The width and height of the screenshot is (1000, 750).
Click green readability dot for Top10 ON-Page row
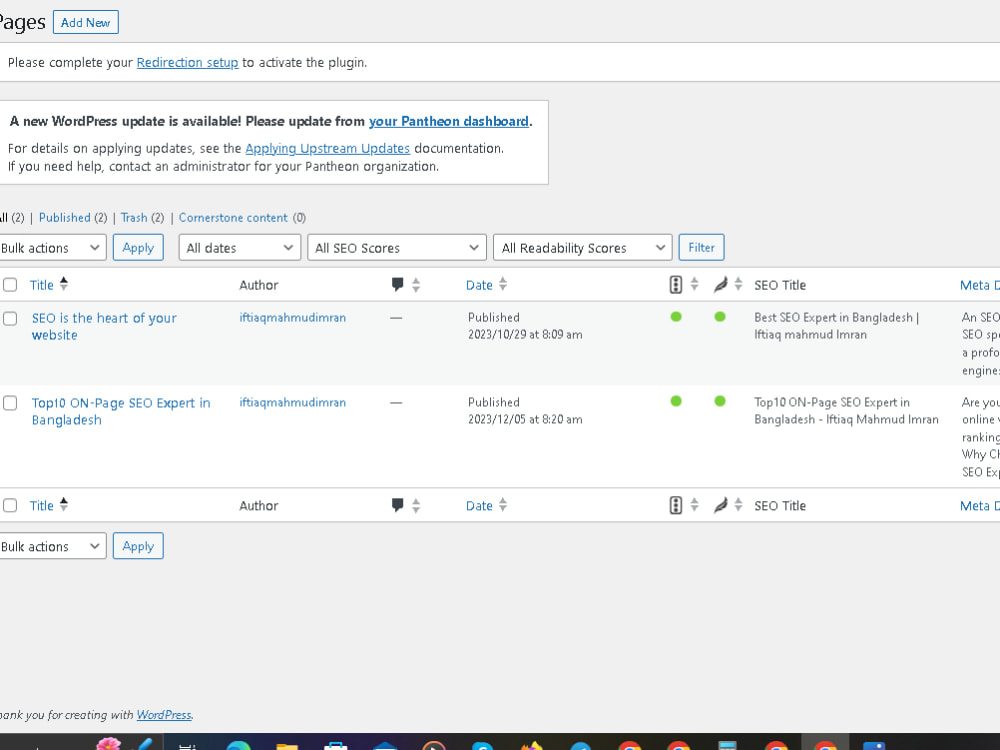[720, 401]
